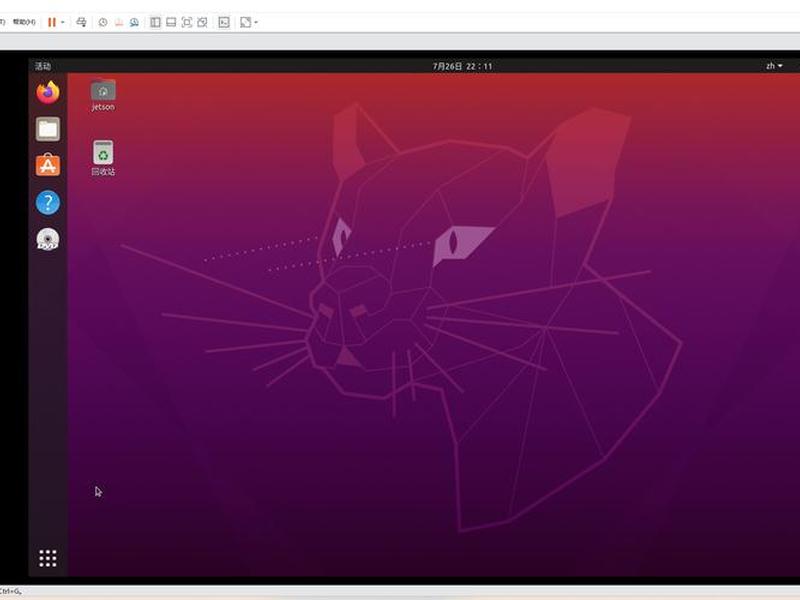The height and width of the screenshot is (600, 800).
Task: Show all applications grid
Action: pos(48,558)
